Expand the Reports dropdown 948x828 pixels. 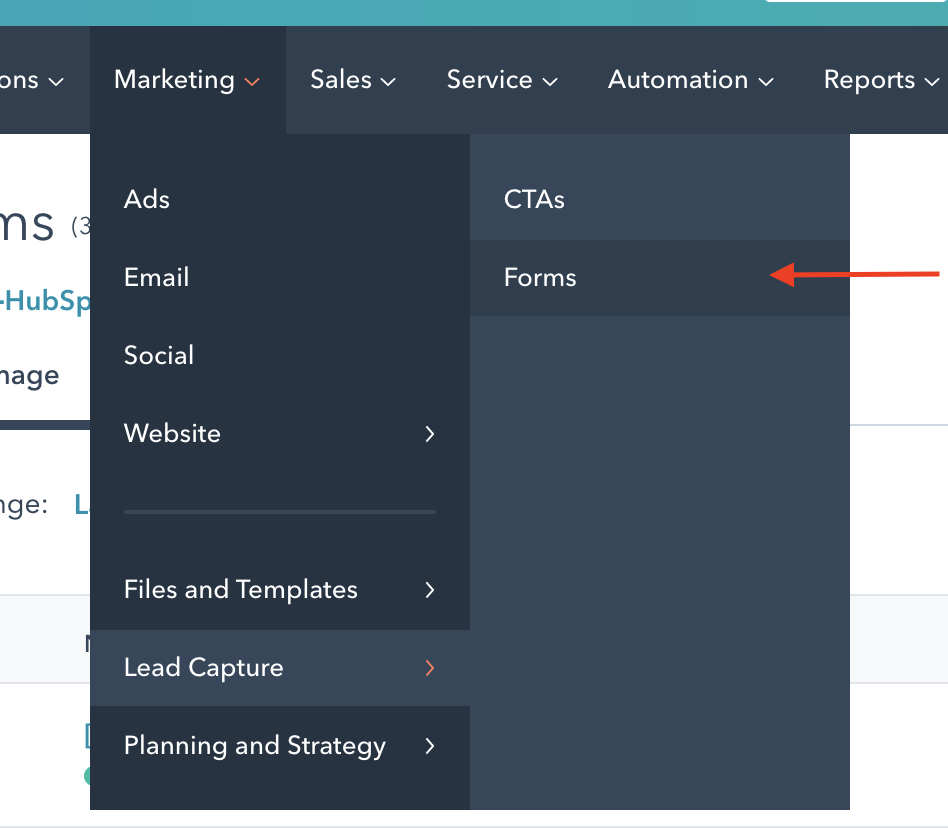[x=878, y=80]
